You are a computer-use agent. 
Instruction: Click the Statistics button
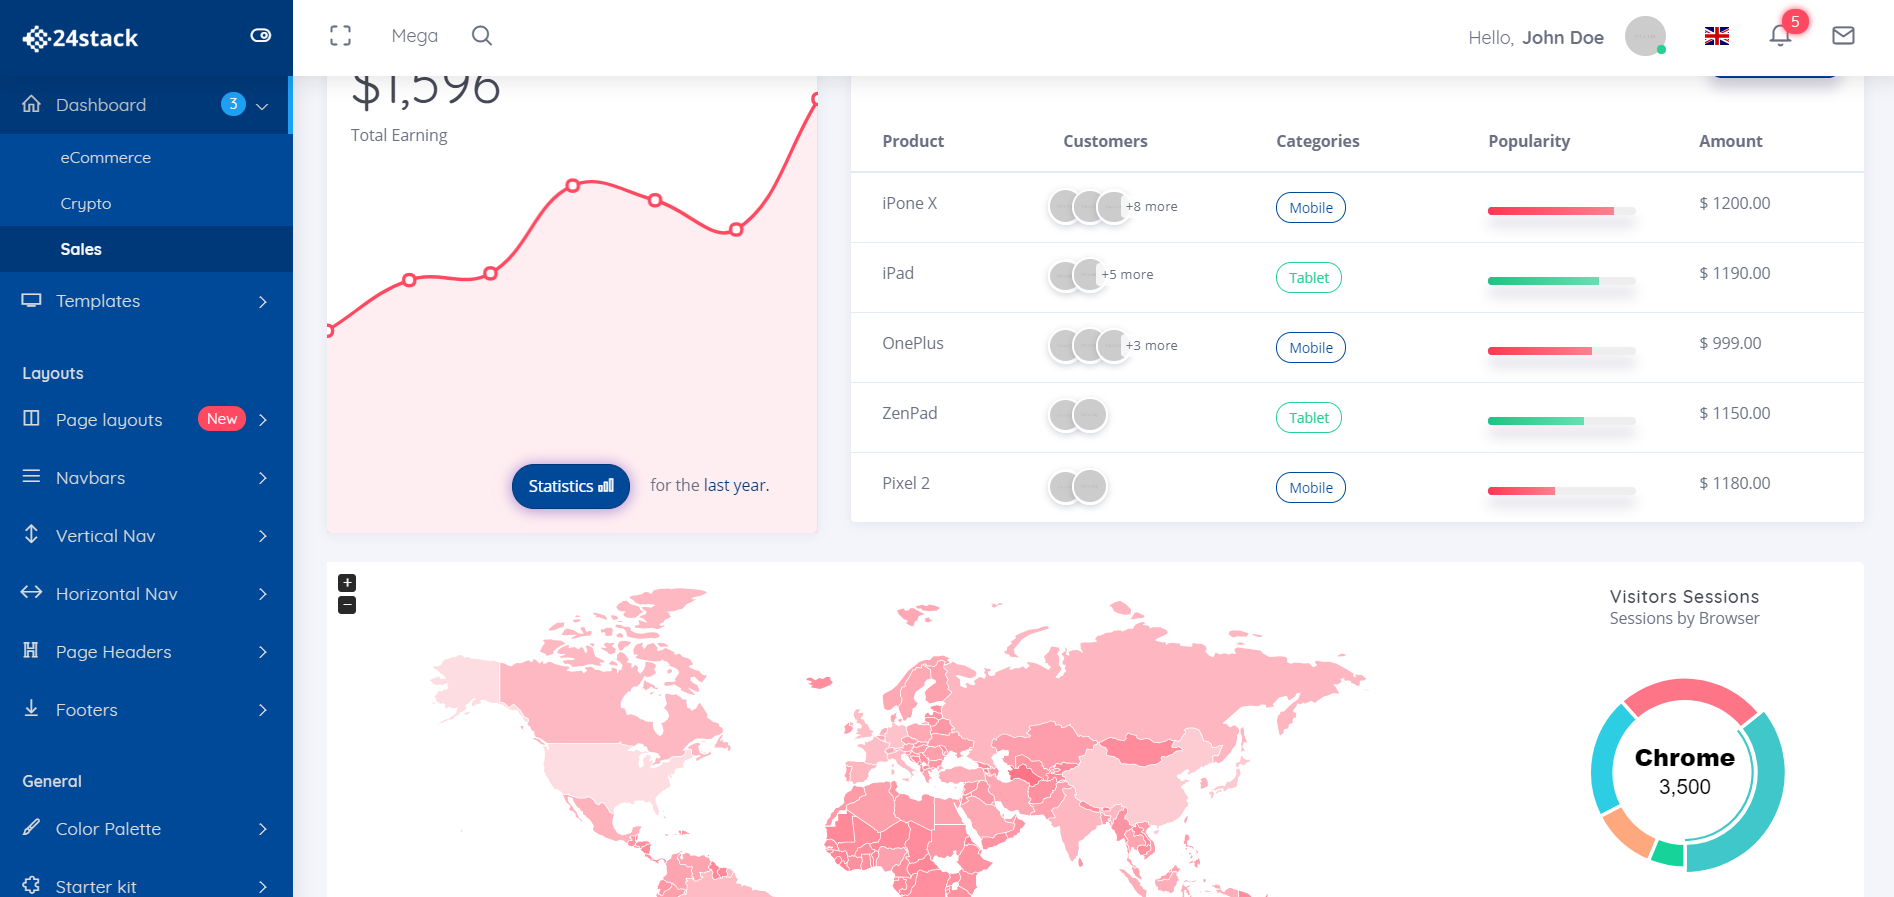(570, 486)
